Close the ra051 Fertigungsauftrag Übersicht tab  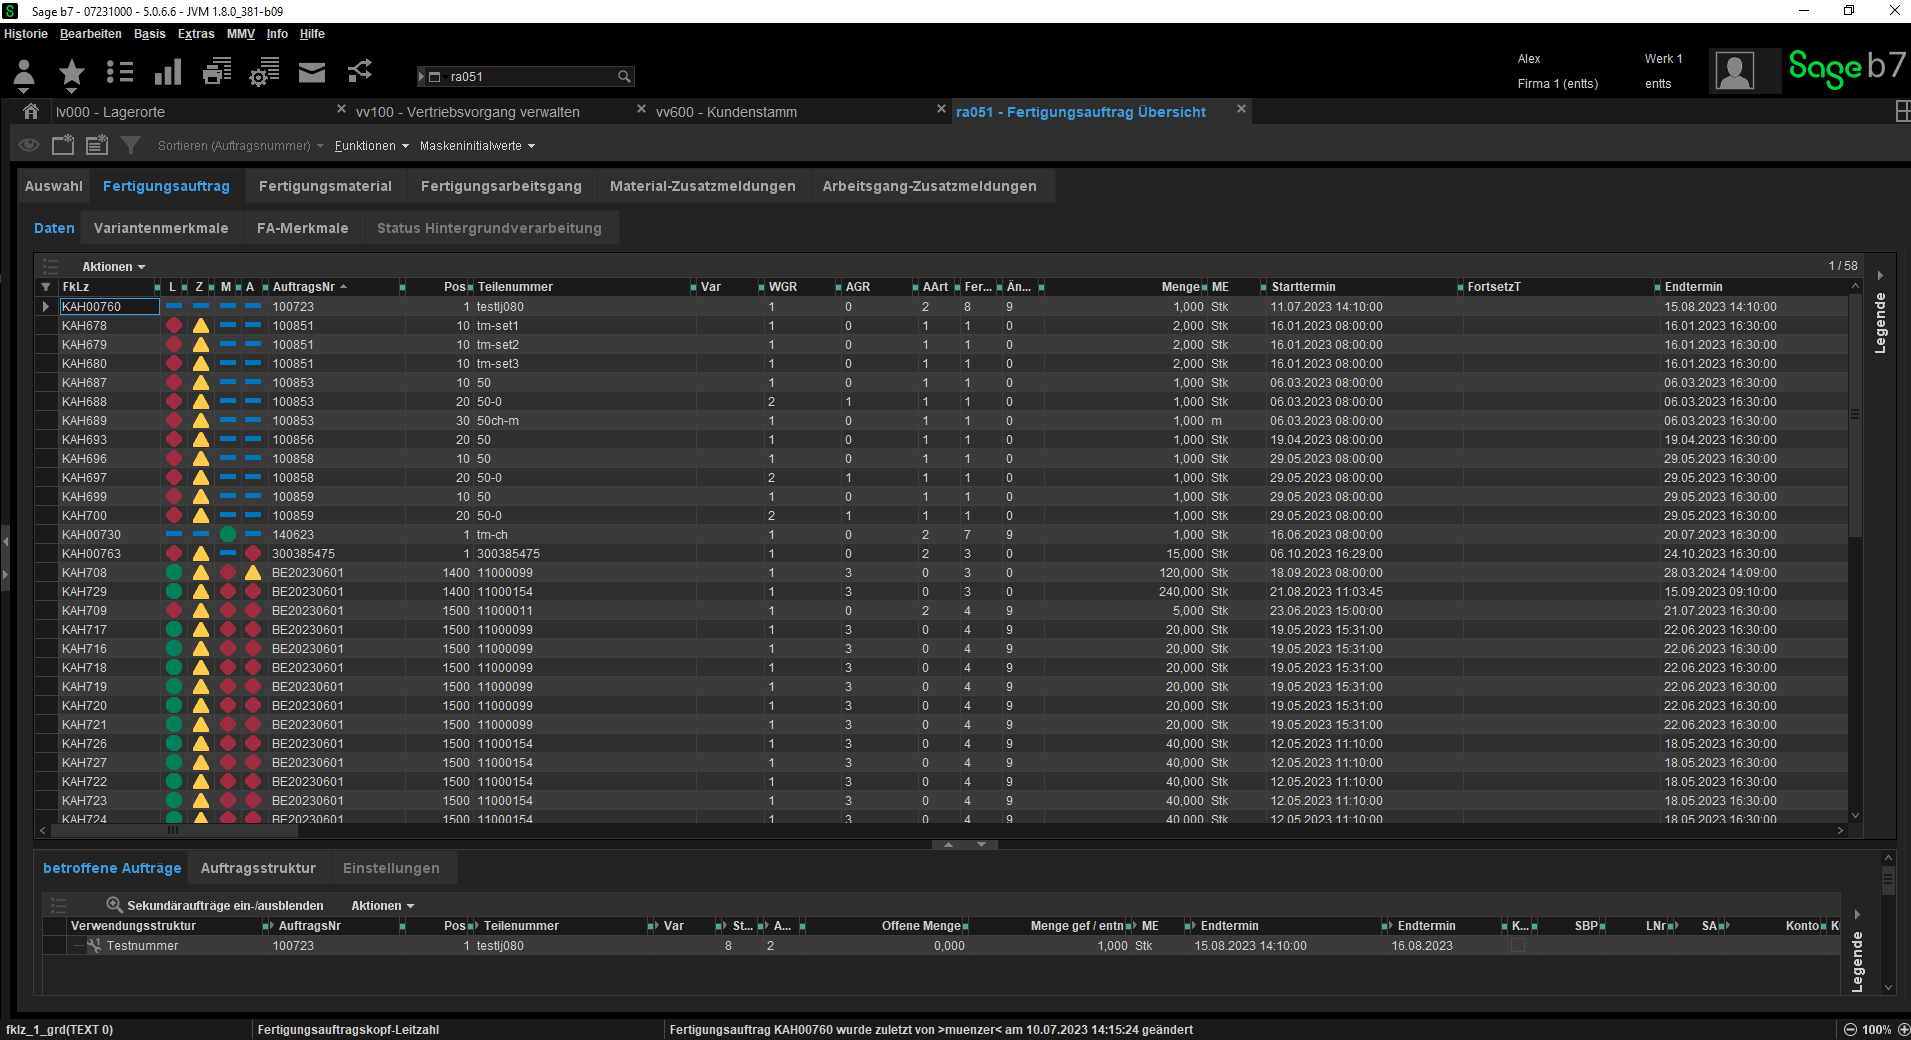1241,109
